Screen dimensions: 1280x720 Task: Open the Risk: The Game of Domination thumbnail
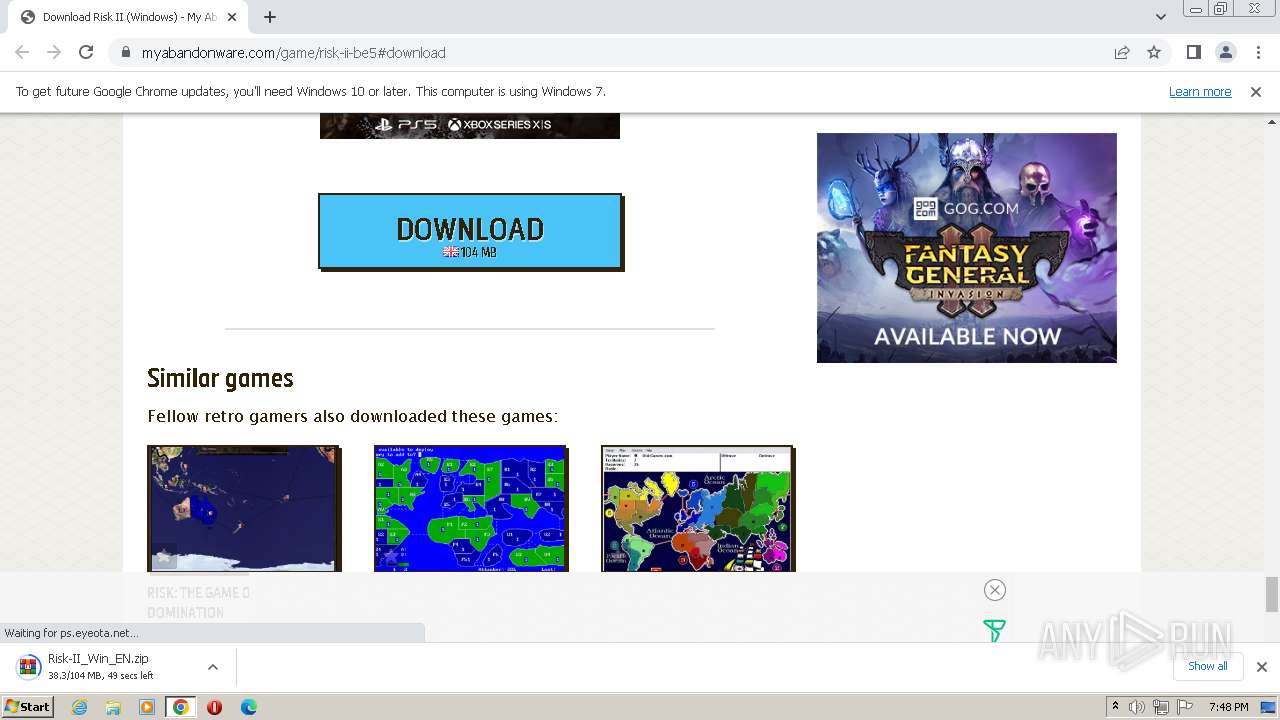244,508
